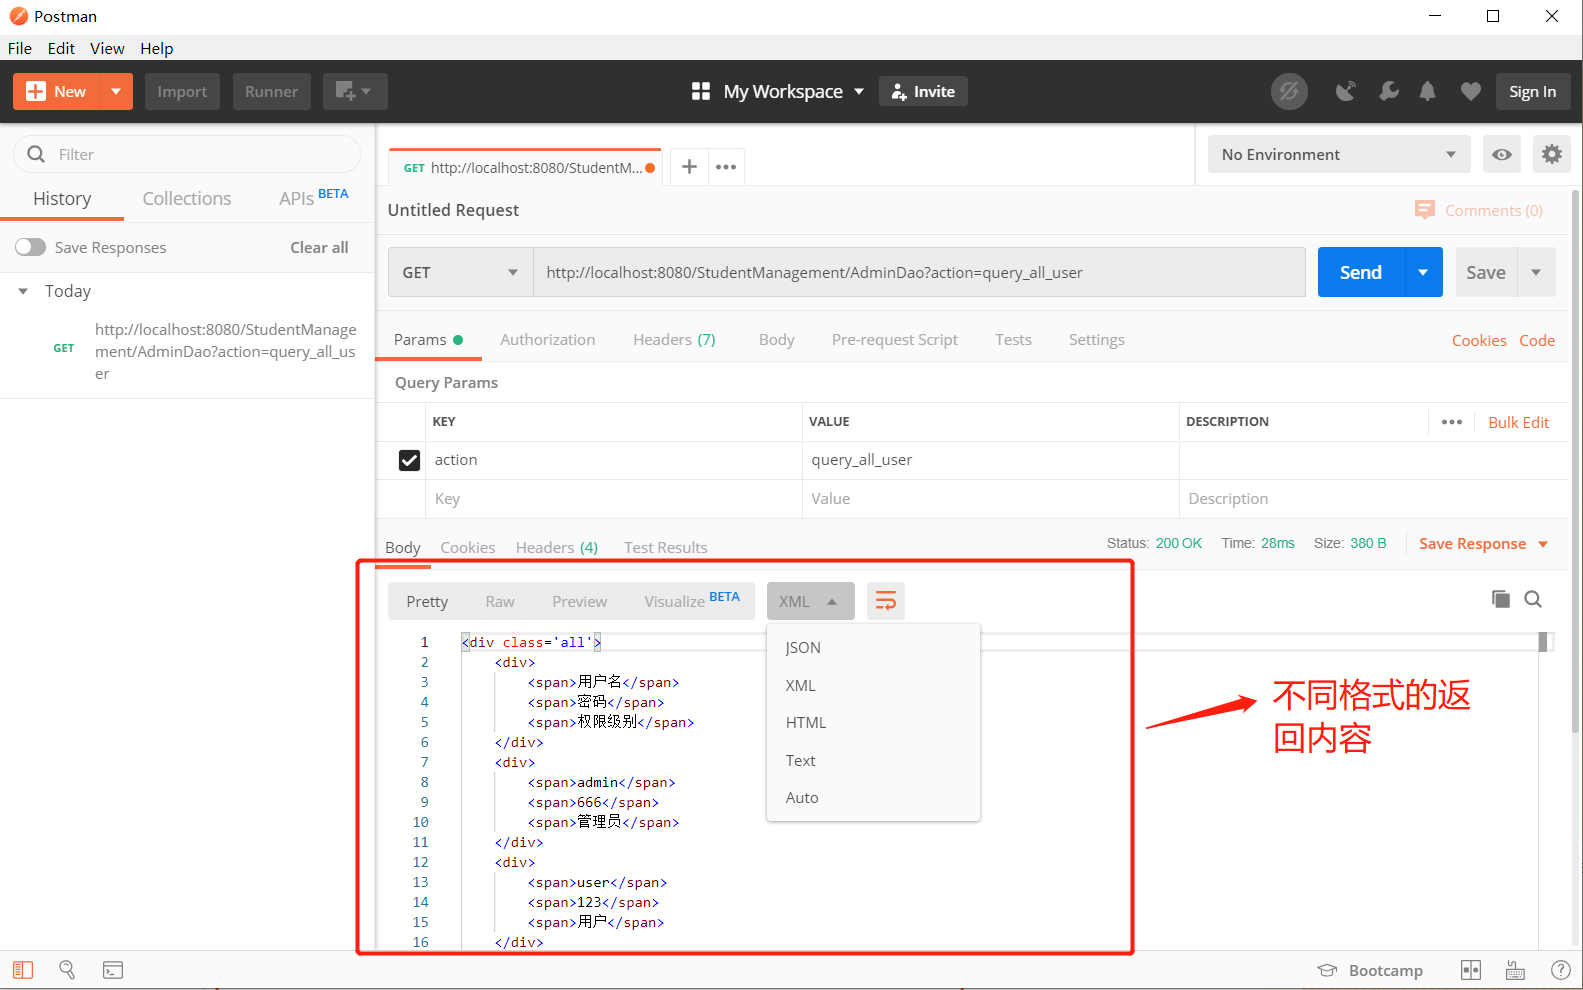Switch to the Collections tab

pos(187,198)
